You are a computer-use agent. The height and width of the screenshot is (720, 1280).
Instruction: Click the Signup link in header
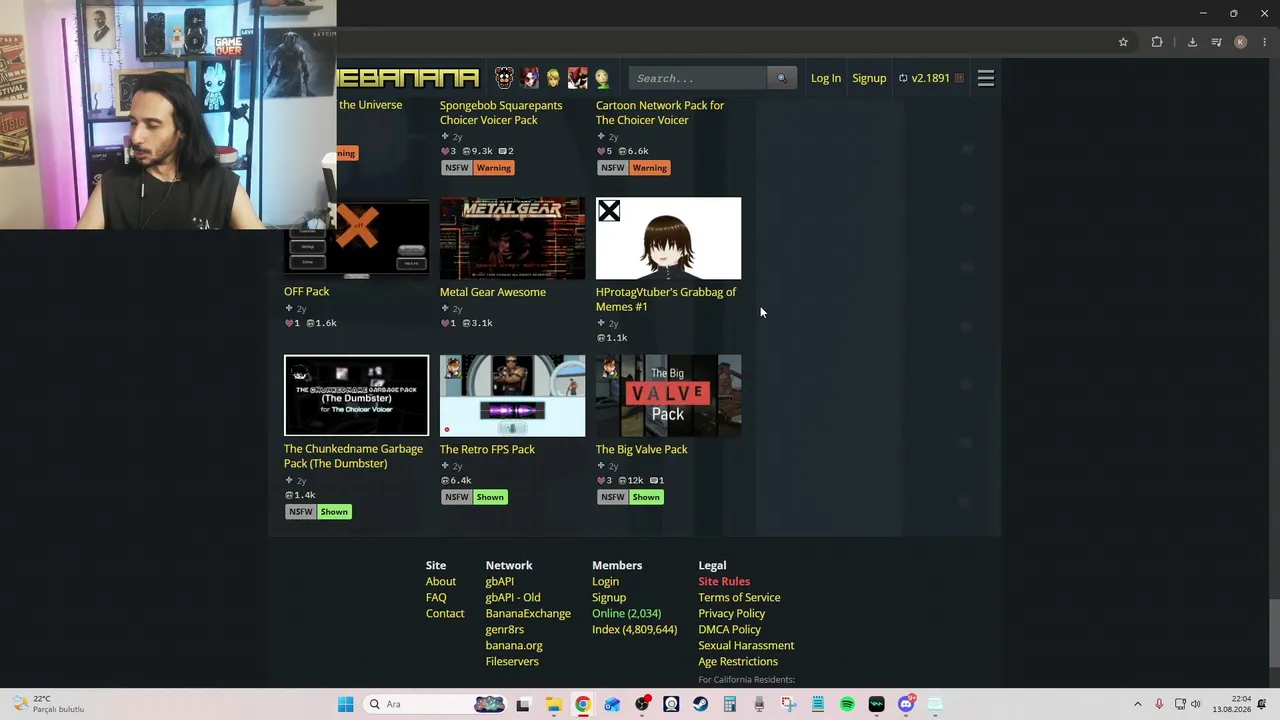(869, 78)
